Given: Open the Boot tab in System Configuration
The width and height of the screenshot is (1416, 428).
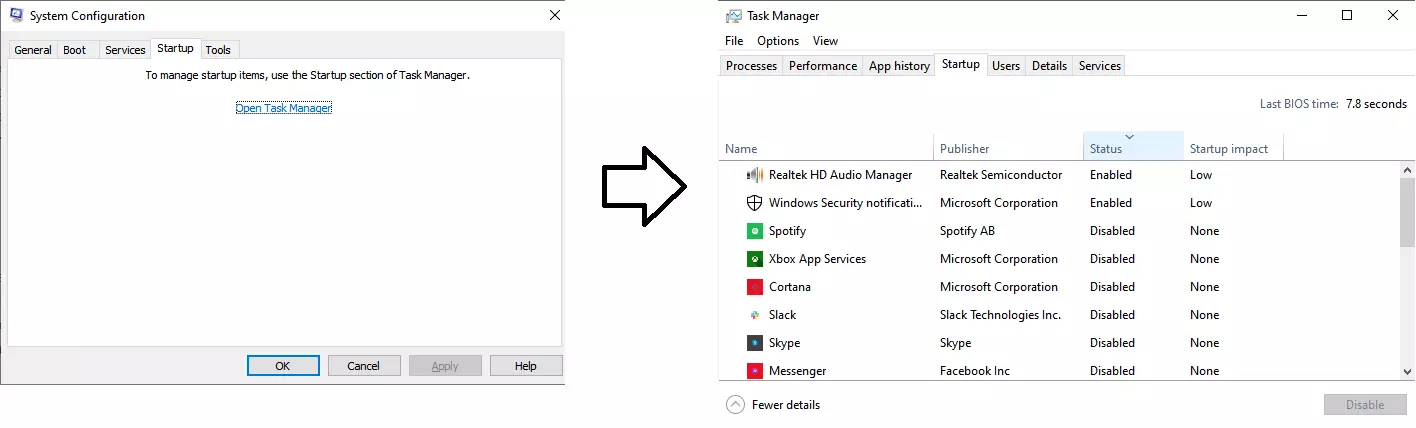Looking at the screenshot, I should point(75,50).
